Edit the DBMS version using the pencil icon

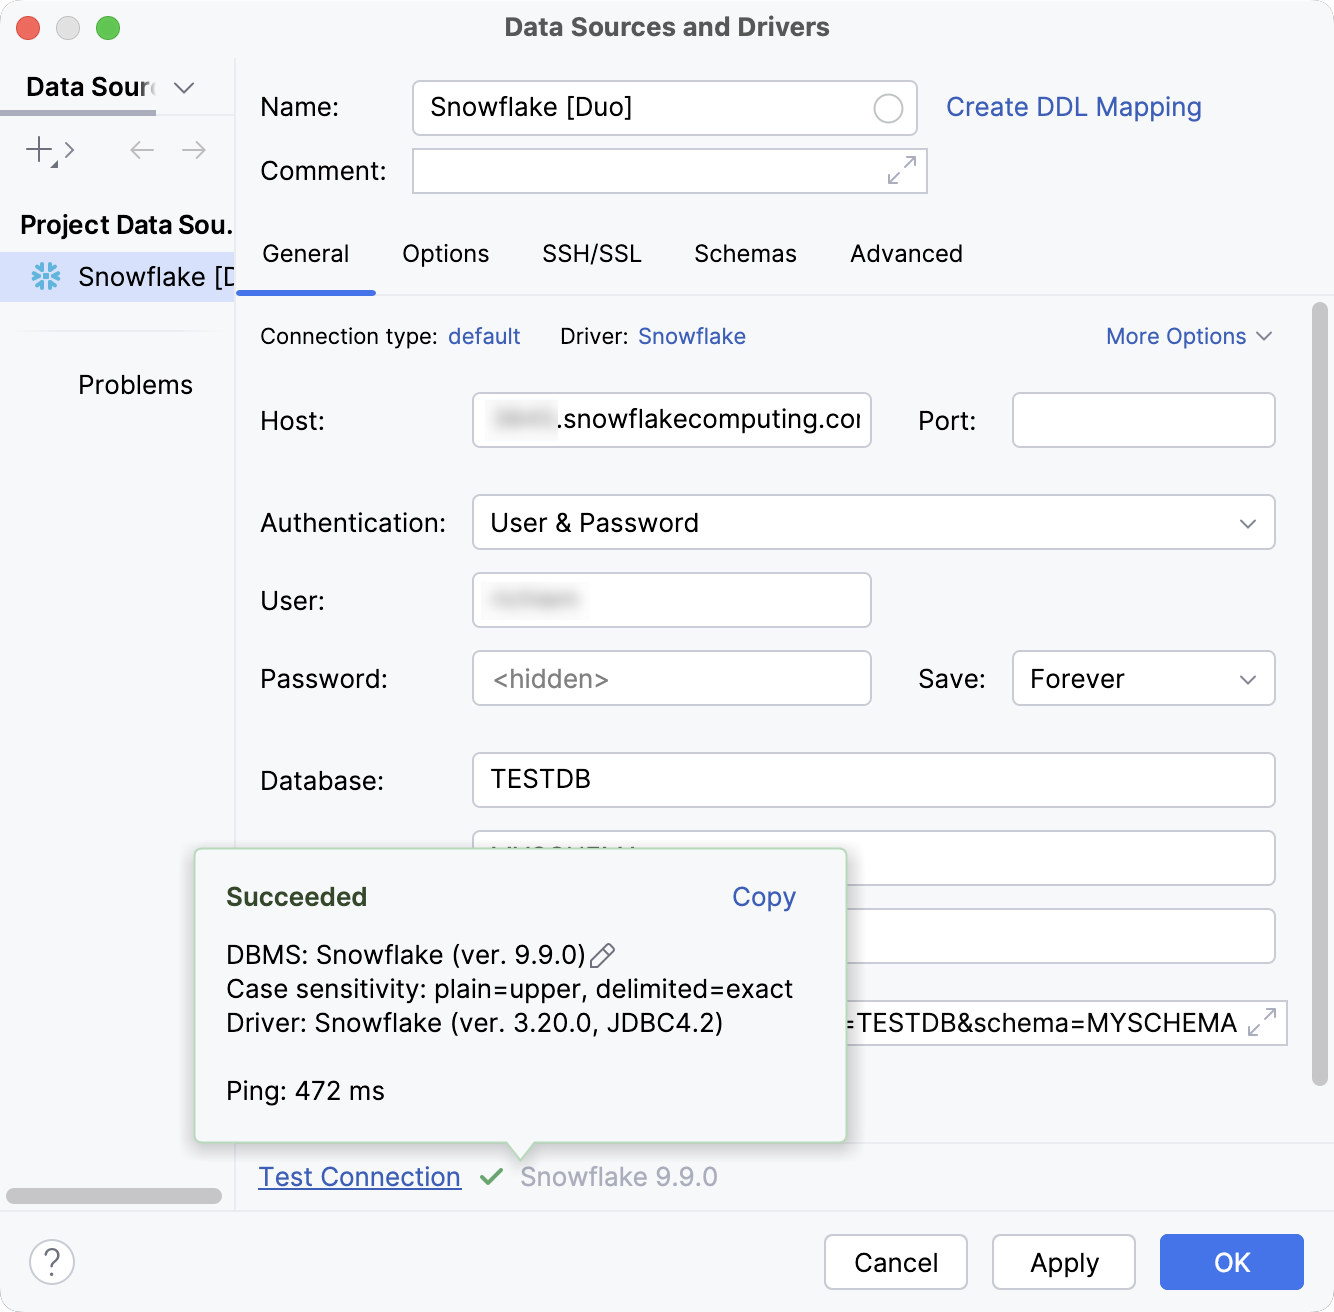(601, 955)
